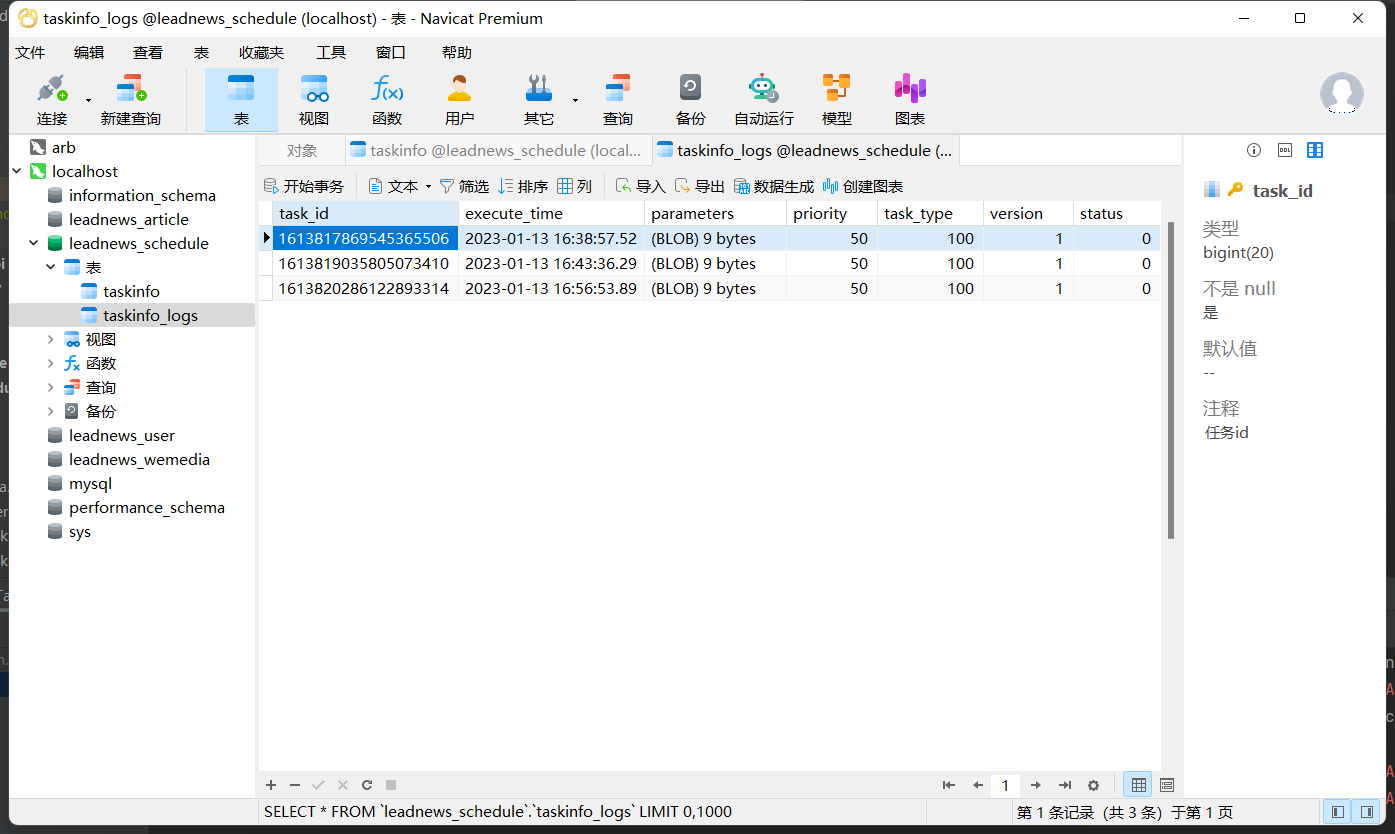
Task: Open the 查询 (Query) toolbar icon
Action: pos(618,100)
